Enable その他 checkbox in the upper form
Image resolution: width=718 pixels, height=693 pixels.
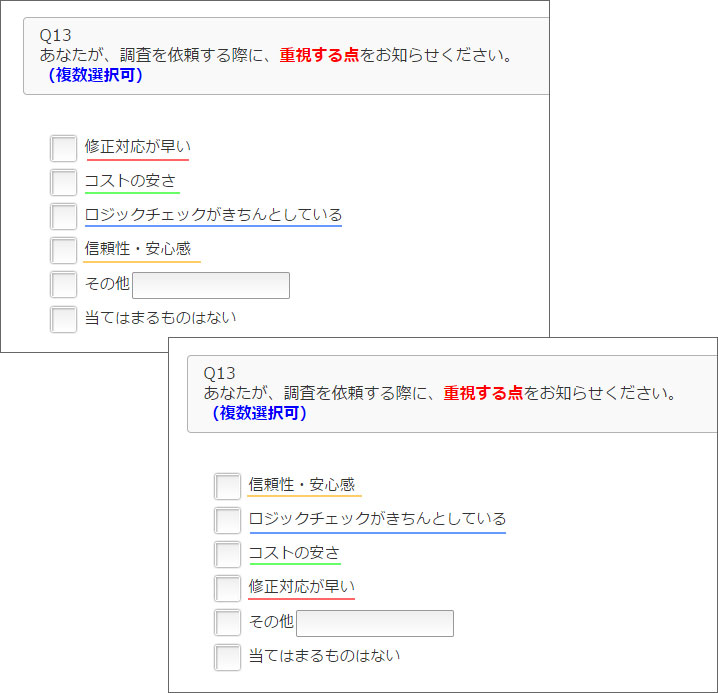click(x=64, y=285)
